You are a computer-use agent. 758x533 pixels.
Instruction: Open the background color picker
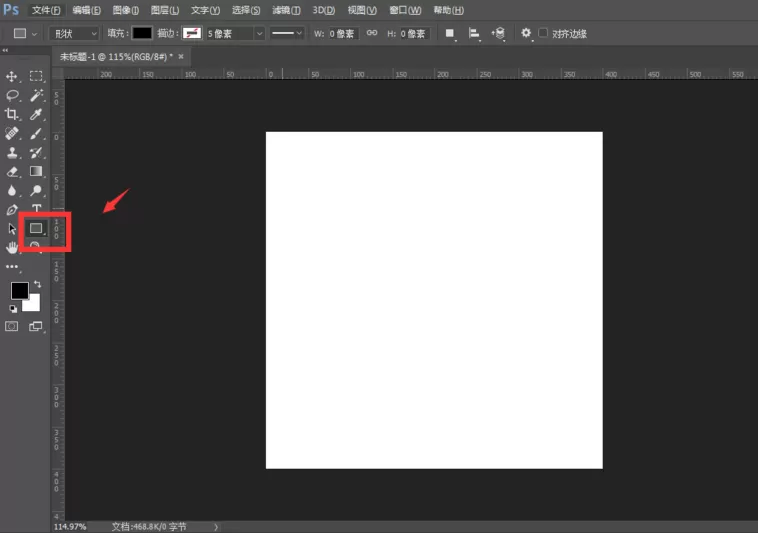click(34, 305)
